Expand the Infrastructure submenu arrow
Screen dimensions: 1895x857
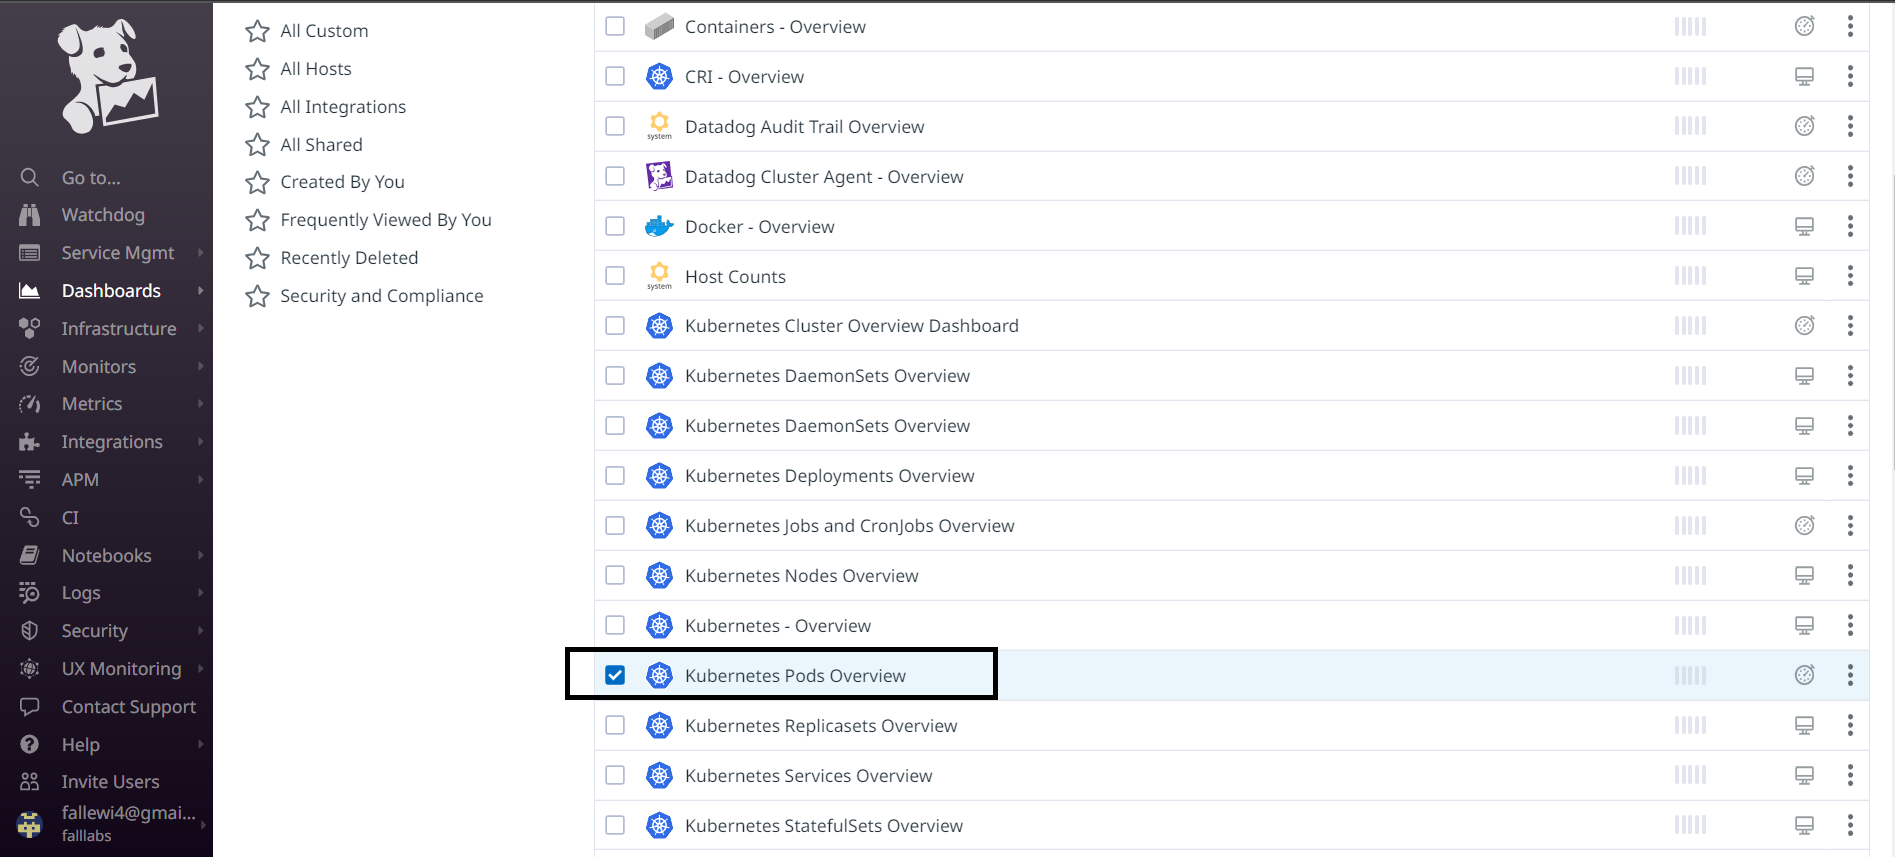(201, 328)
